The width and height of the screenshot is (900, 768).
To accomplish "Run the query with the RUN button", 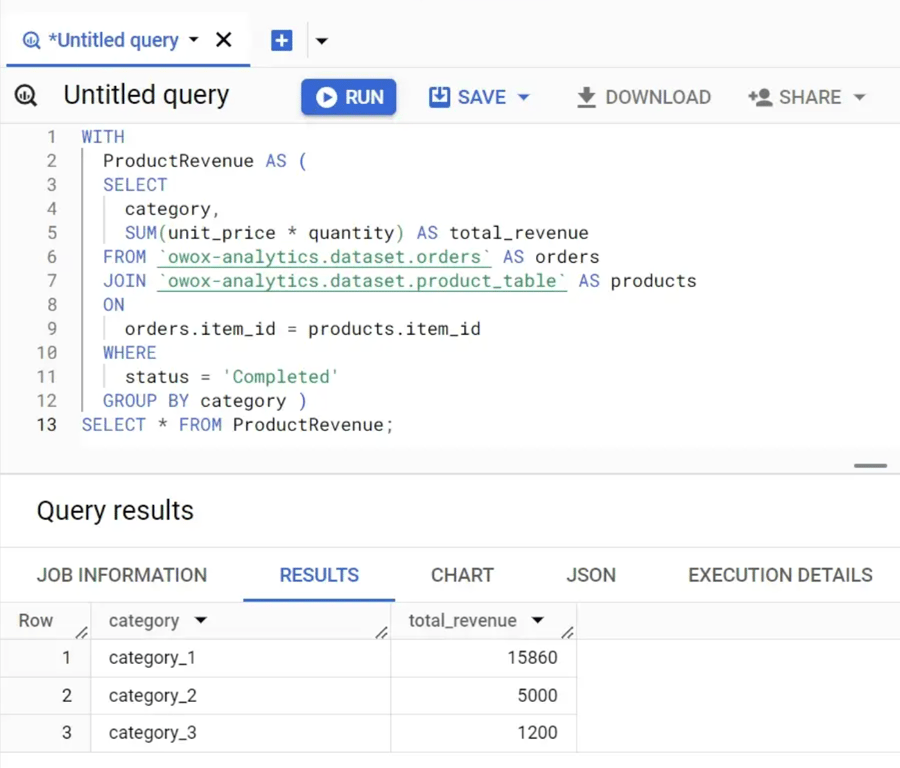I will [348, 97].
